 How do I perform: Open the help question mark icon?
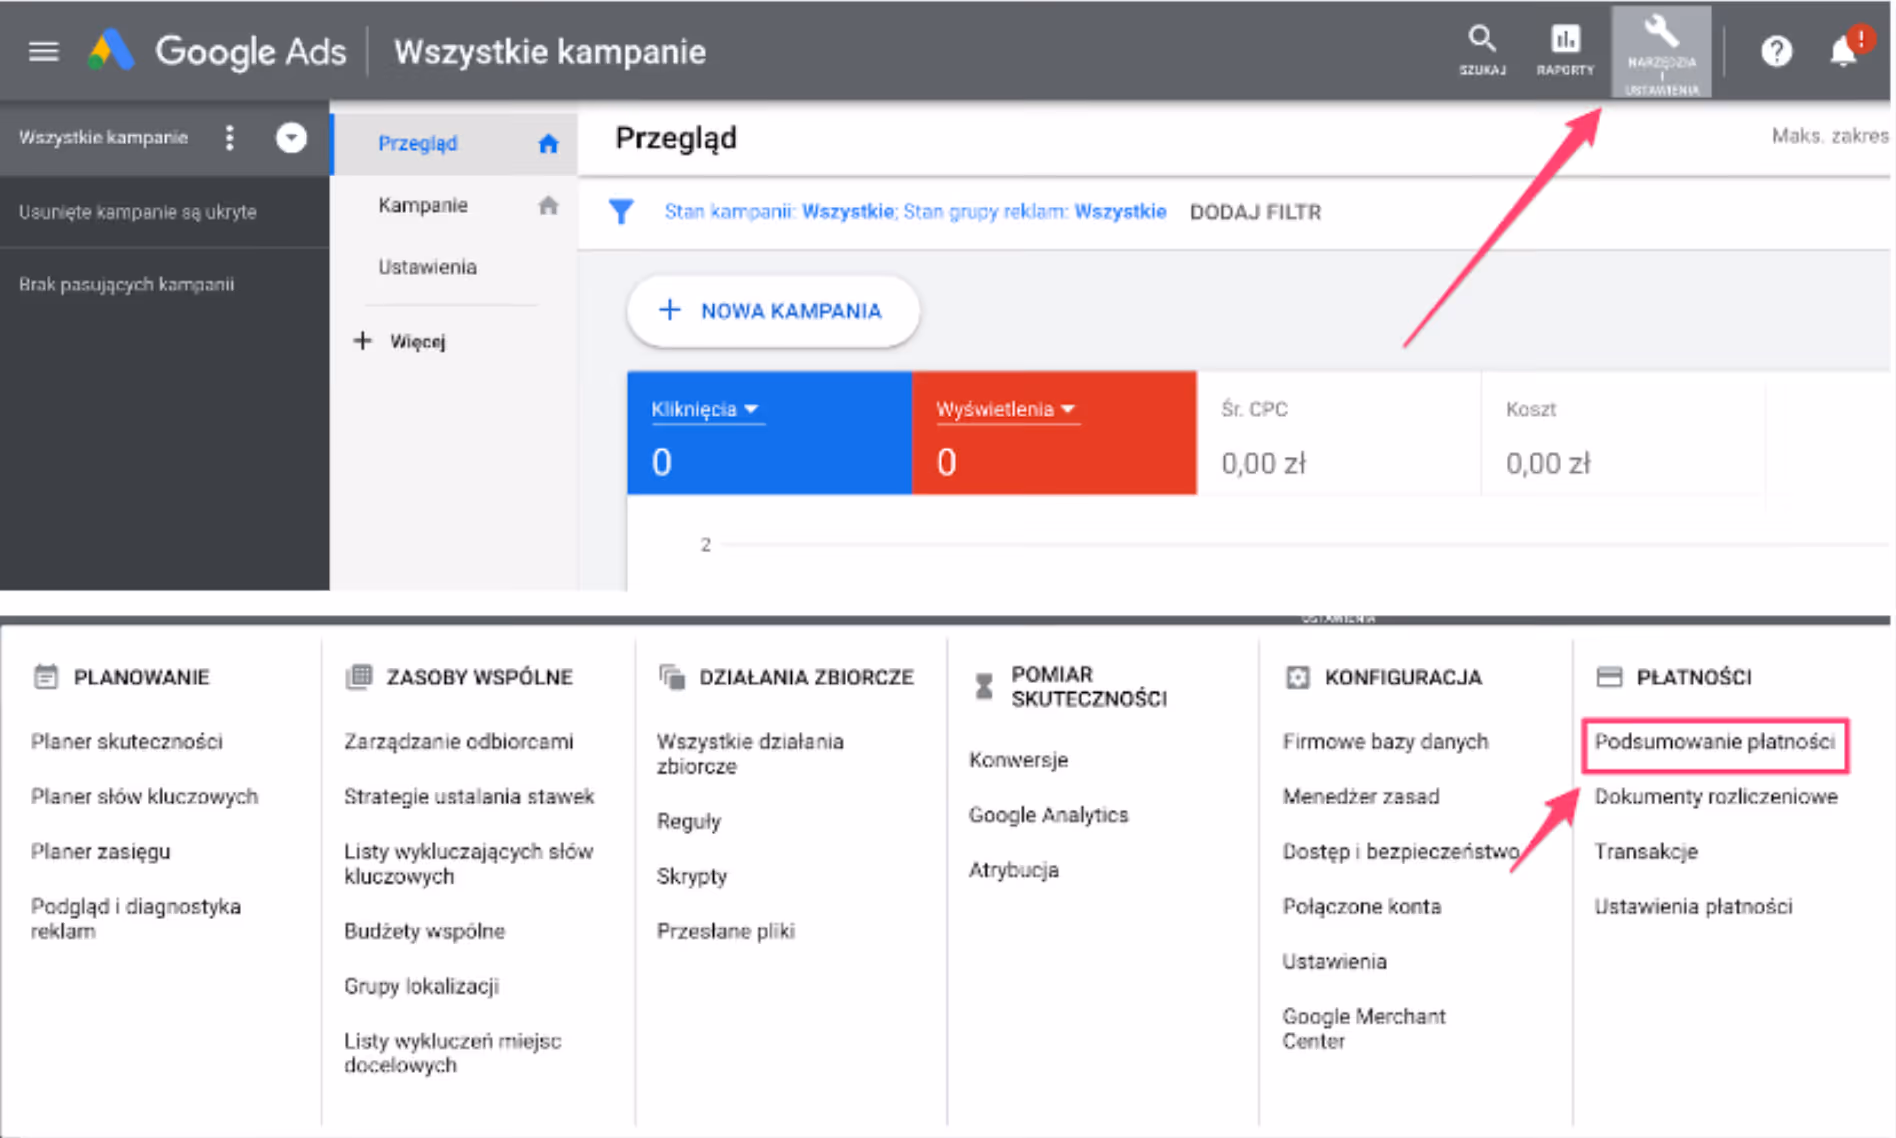(1776, 50)
